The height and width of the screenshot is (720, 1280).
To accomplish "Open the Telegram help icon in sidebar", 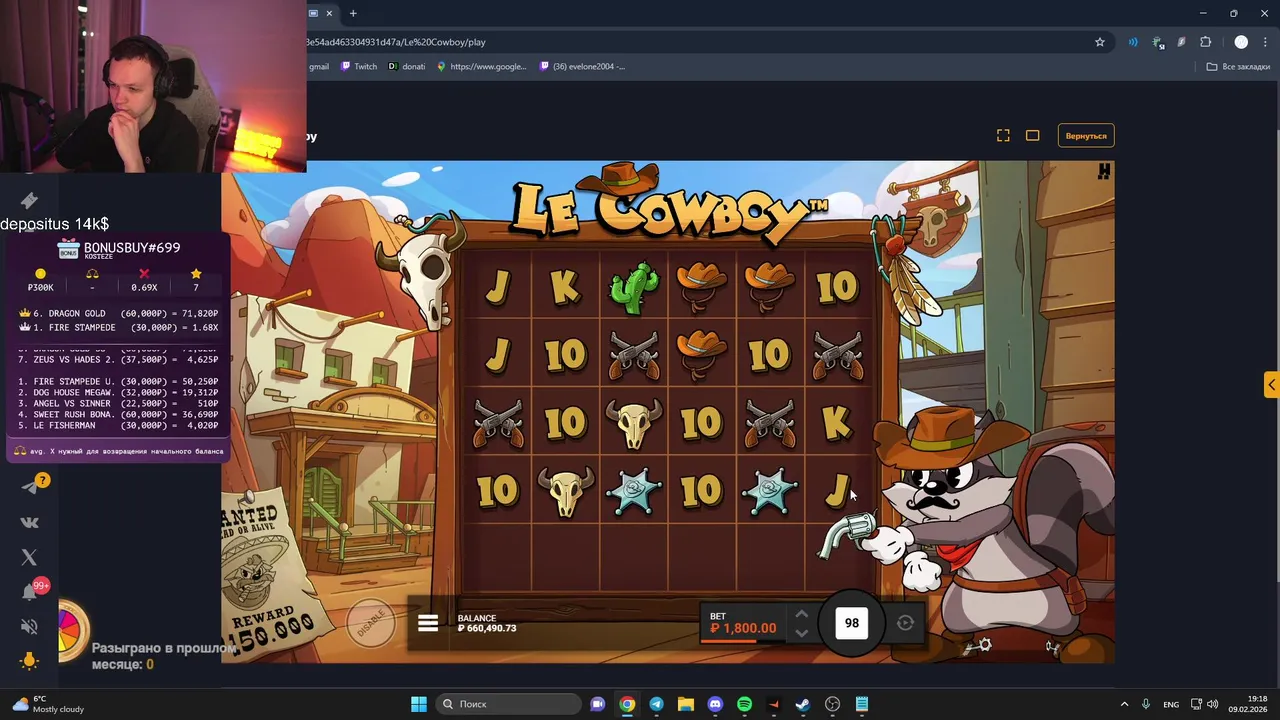I will (x=29, y=486).
